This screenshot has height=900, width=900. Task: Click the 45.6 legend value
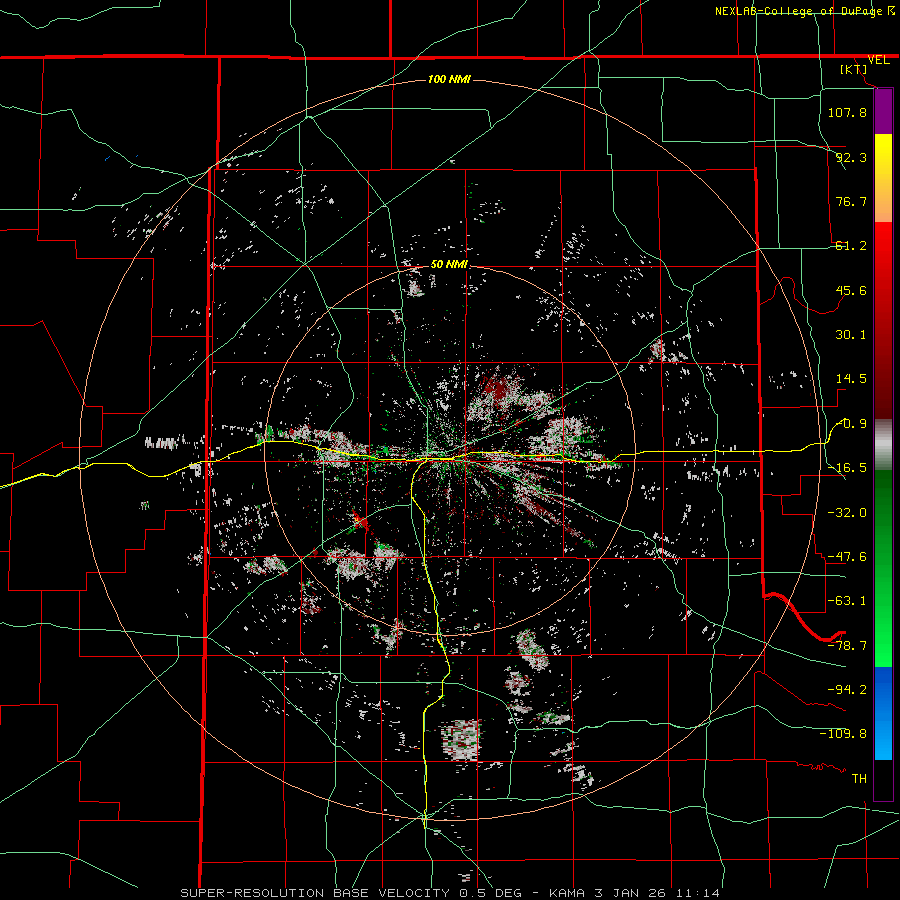pyautogui.click(x=851, y=290)
